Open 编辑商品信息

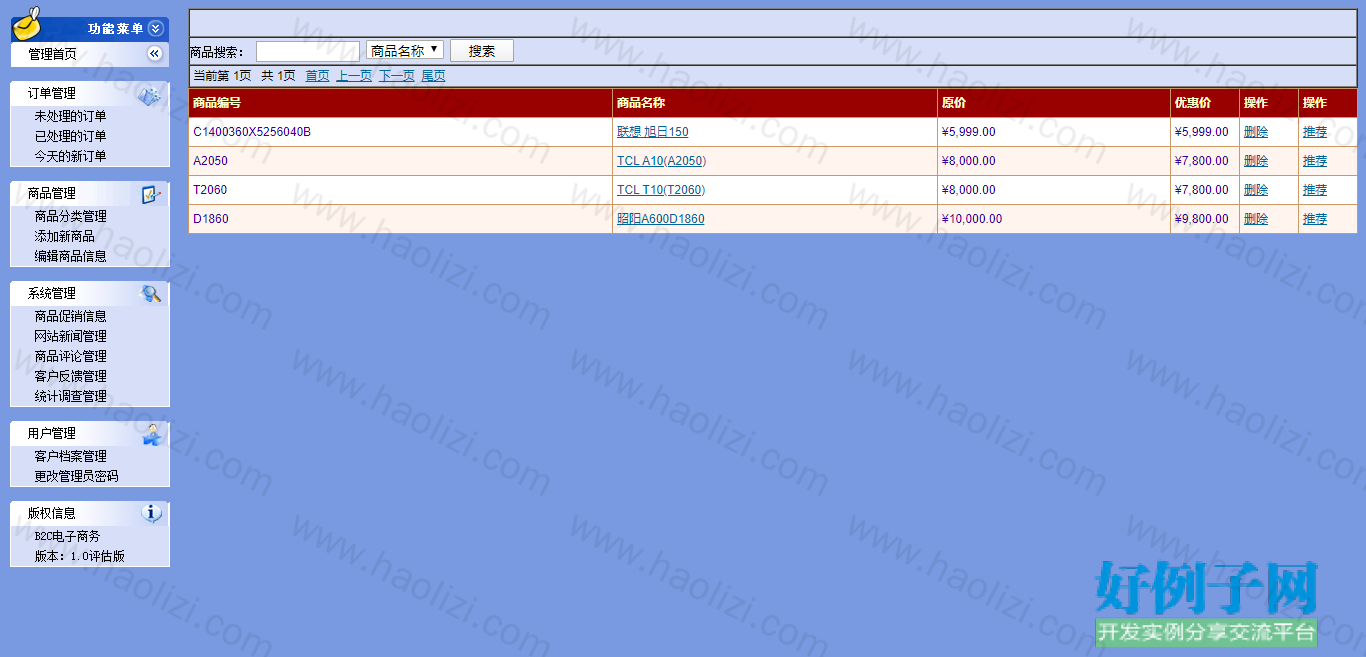click(x=70, y=256)
